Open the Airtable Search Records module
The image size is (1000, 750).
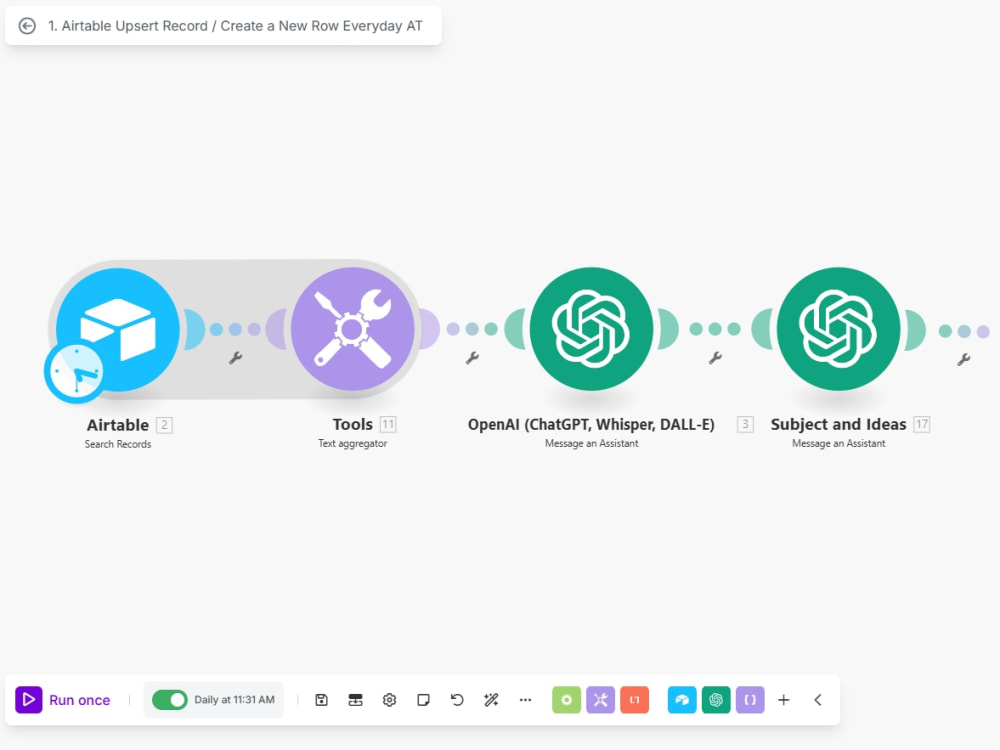[x=118, y=329]
